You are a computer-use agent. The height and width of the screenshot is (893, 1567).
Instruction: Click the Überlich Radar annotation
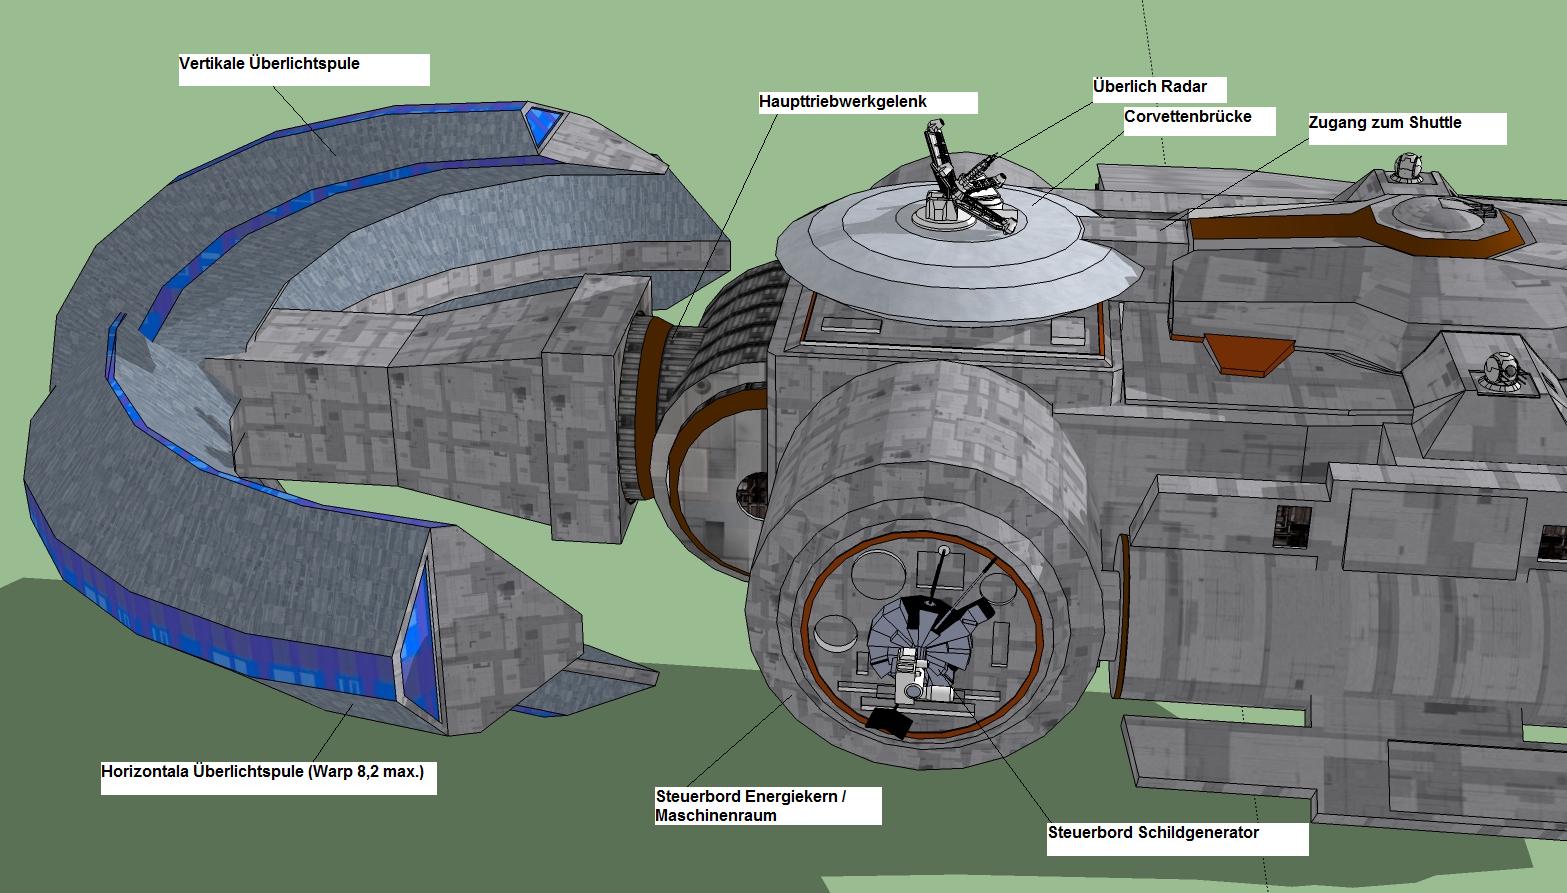click(x=1150, y=87)
